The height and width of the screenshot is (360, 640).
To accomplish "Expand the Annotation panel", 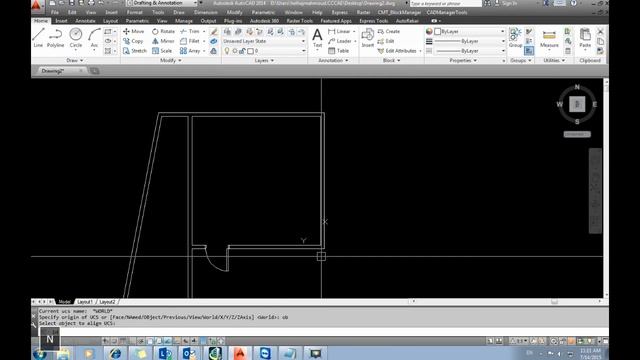I will [333, 60].
